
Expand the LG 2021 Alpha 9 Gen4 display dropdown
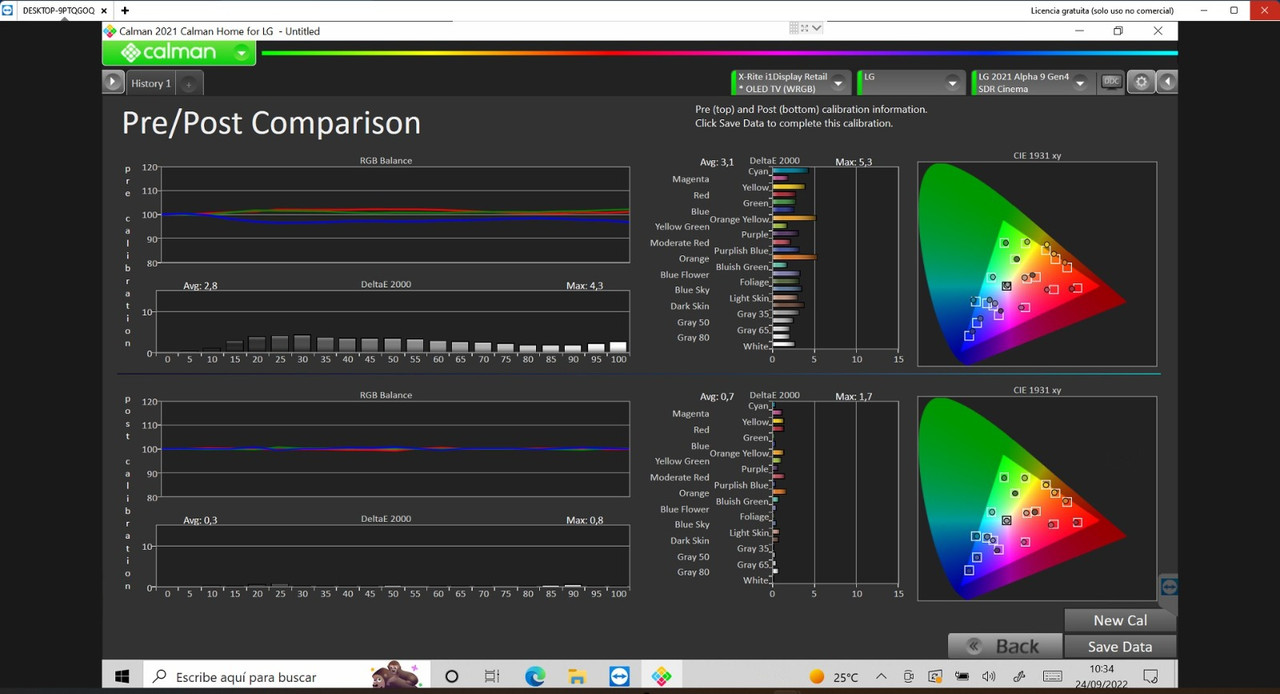point(1080,82)
